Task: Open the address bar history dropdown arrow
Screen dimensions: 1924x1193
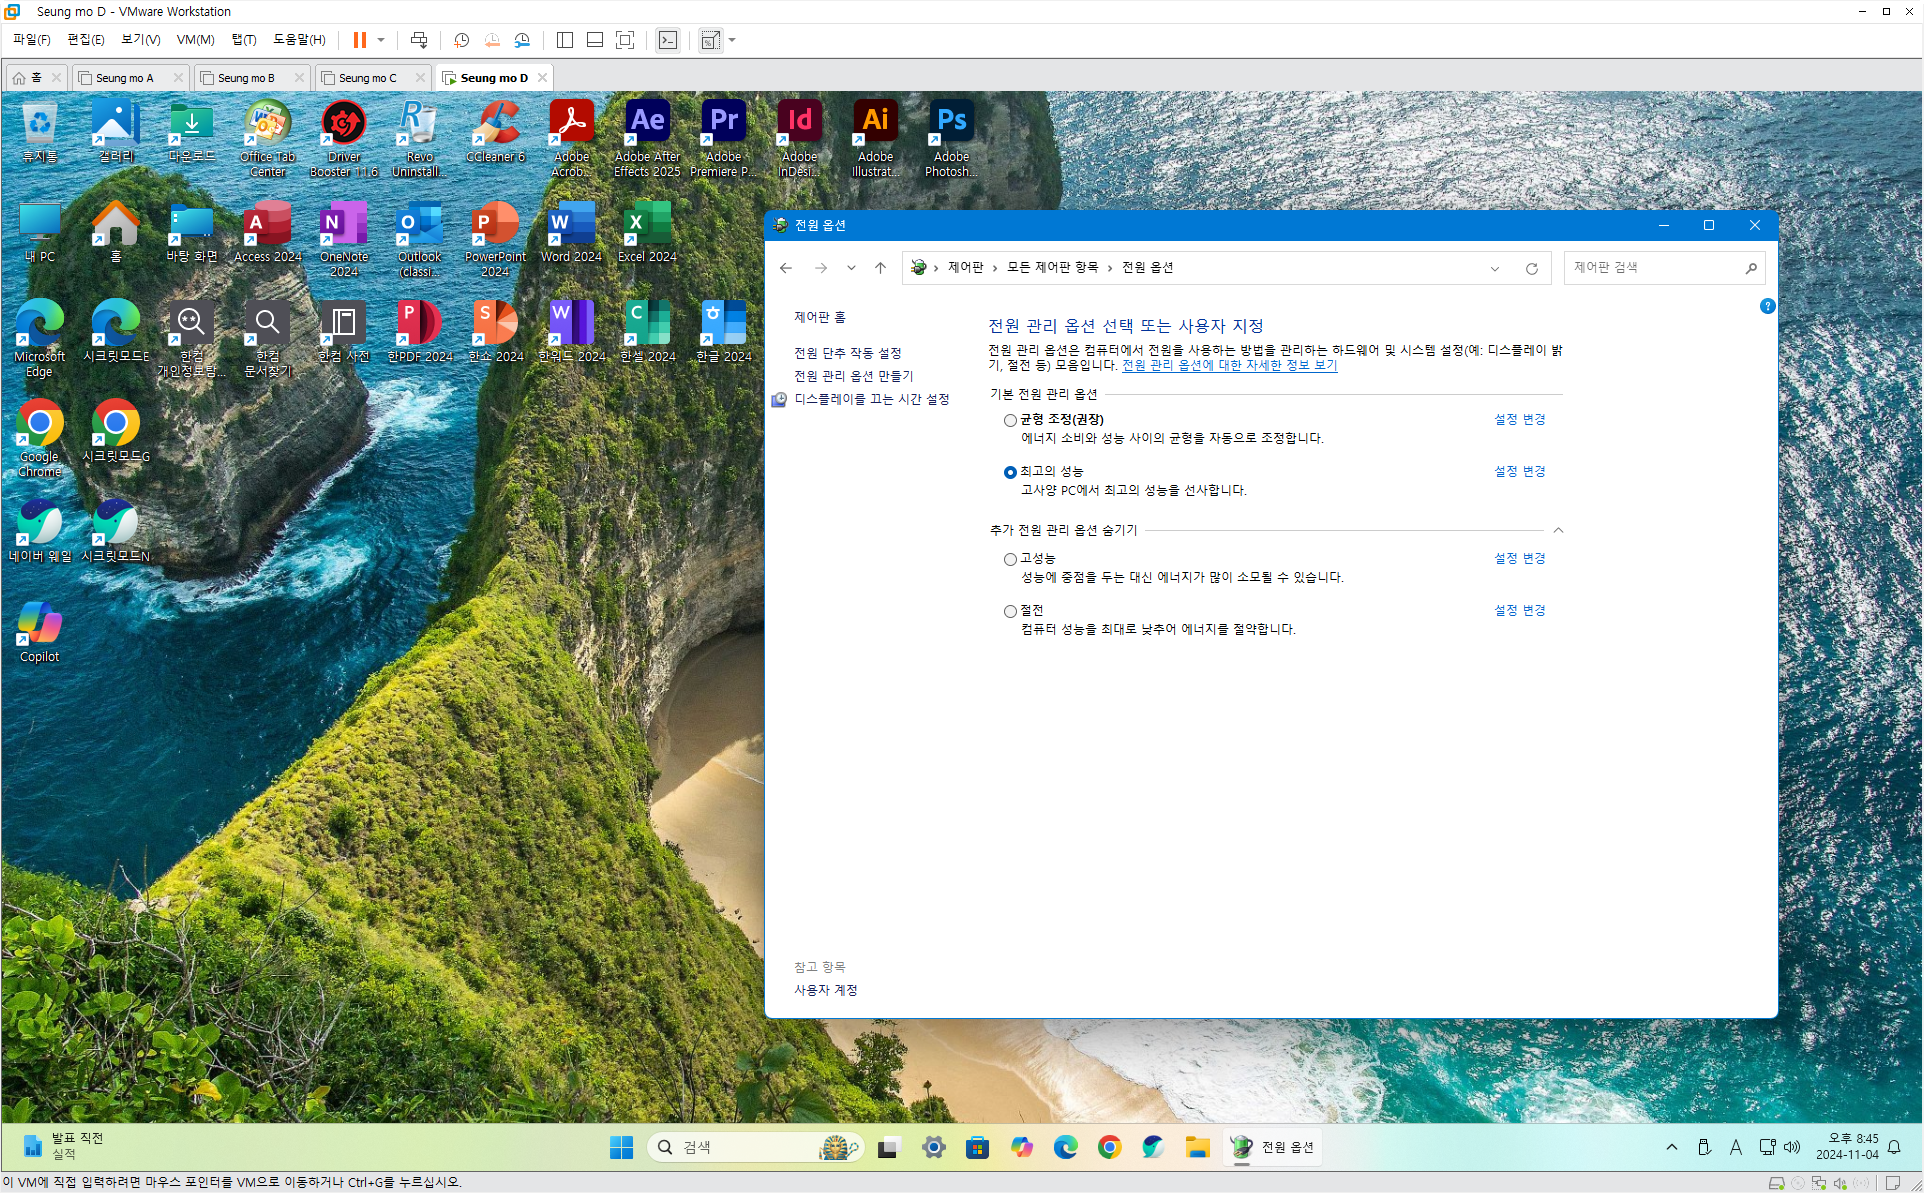Action: click(x=1495, y=268)
